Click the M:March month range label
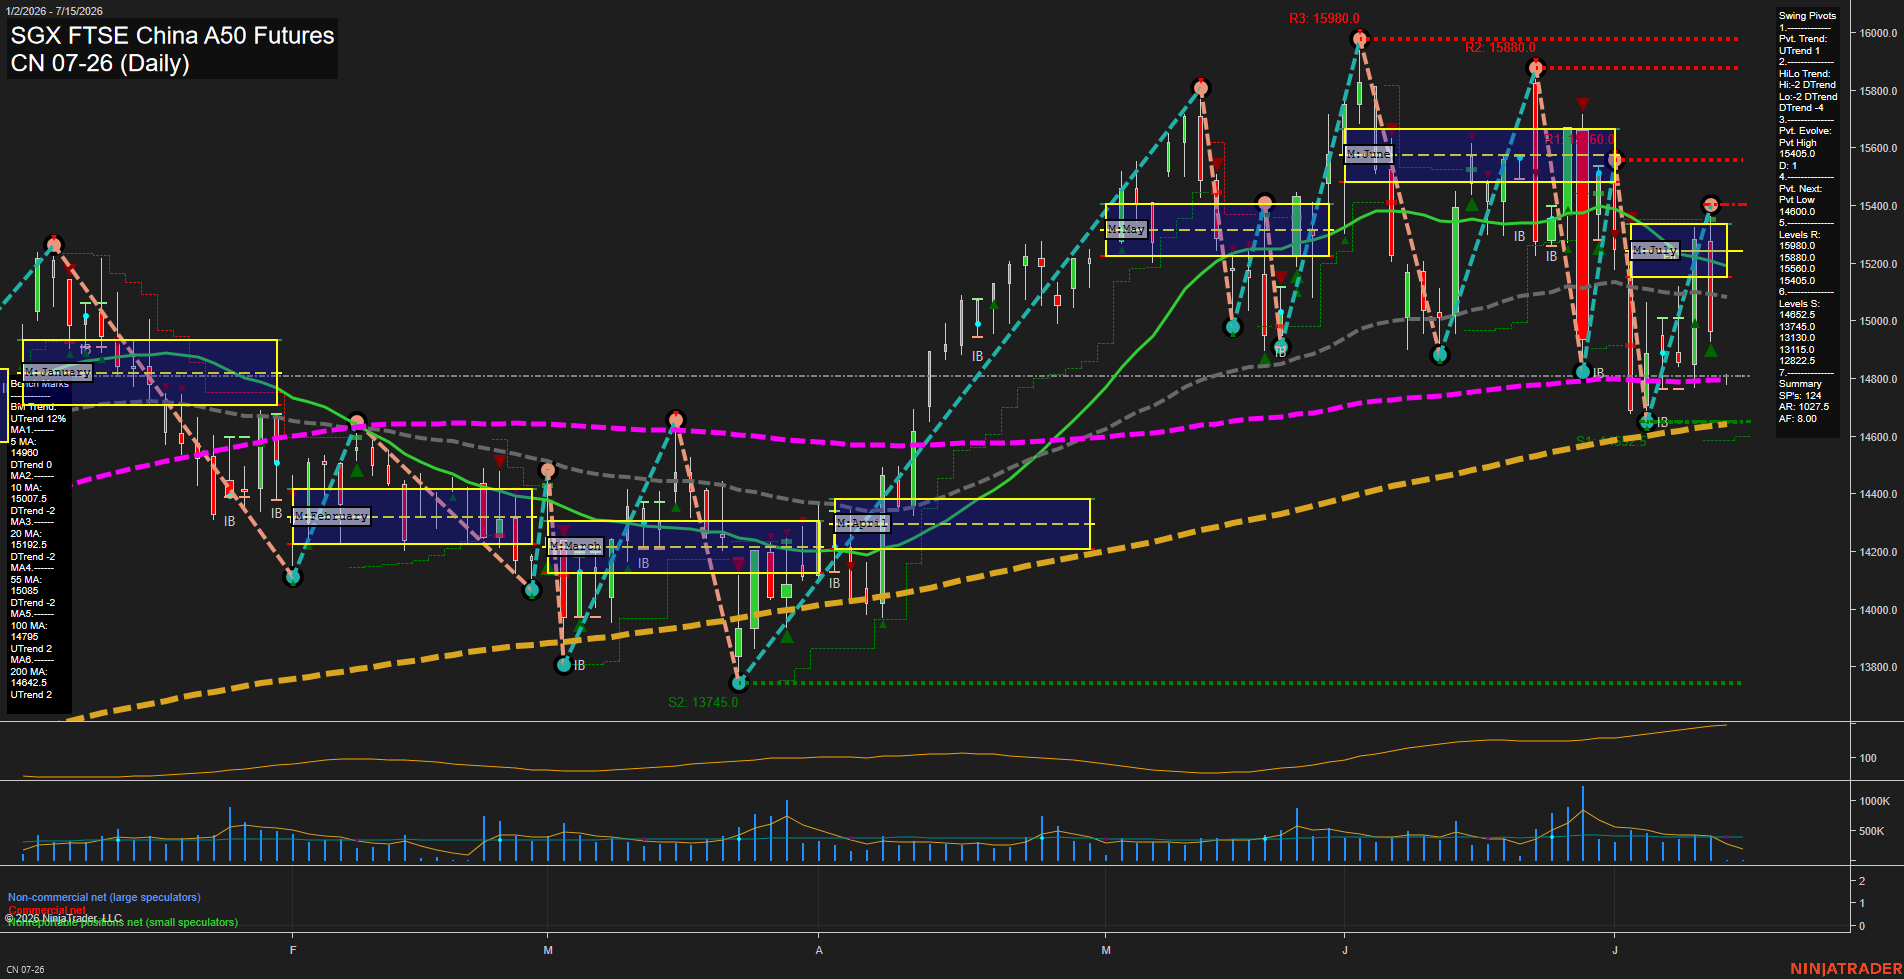Viewport: 1904px width, 979px height. [x=576, y=546]
